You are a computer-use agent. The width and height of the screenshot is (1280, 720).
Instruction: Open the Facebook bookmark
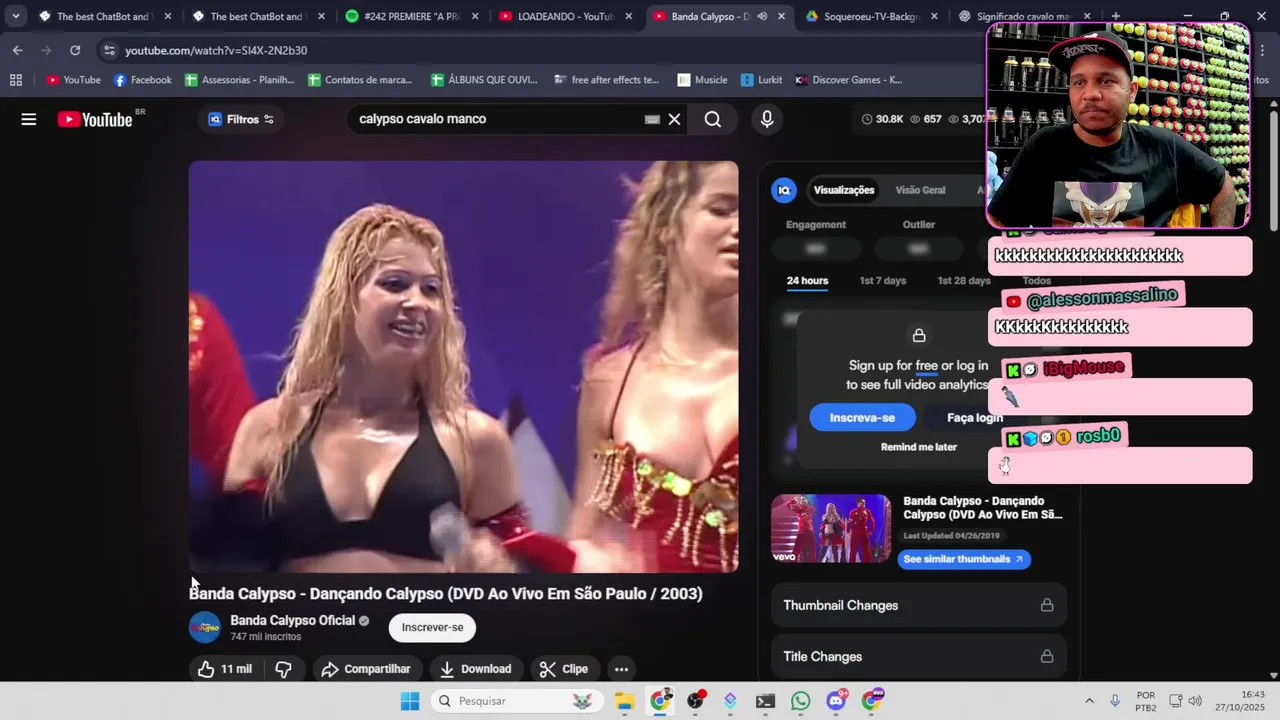[143, 80]
